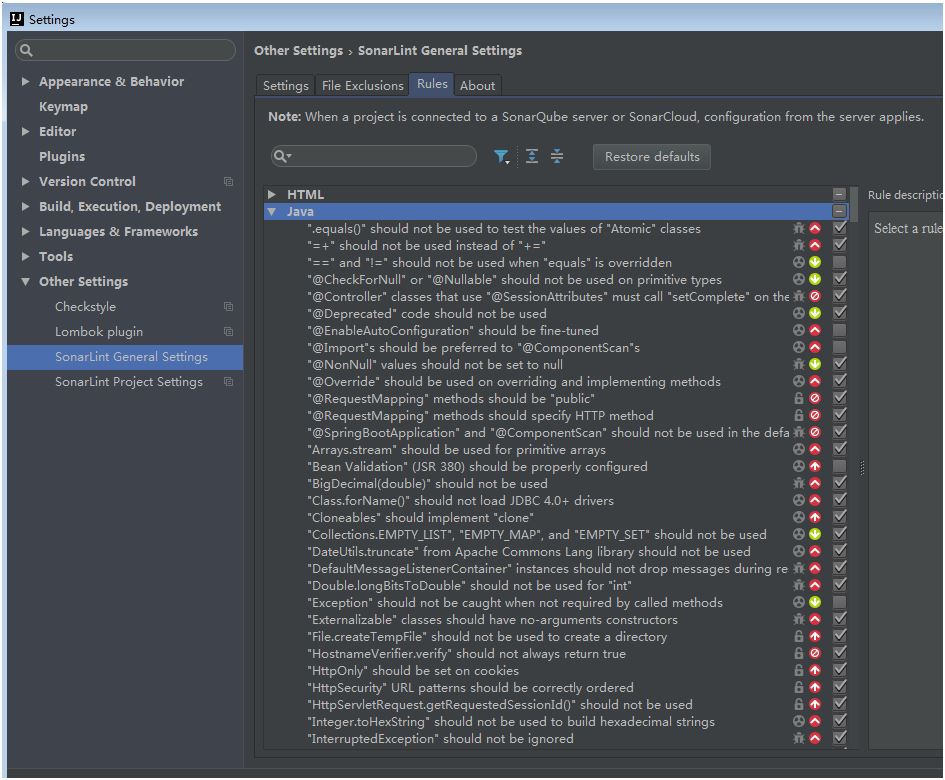Toggle the Java group checkbox
Screen dimensions: 945x780
click(839, 212)
